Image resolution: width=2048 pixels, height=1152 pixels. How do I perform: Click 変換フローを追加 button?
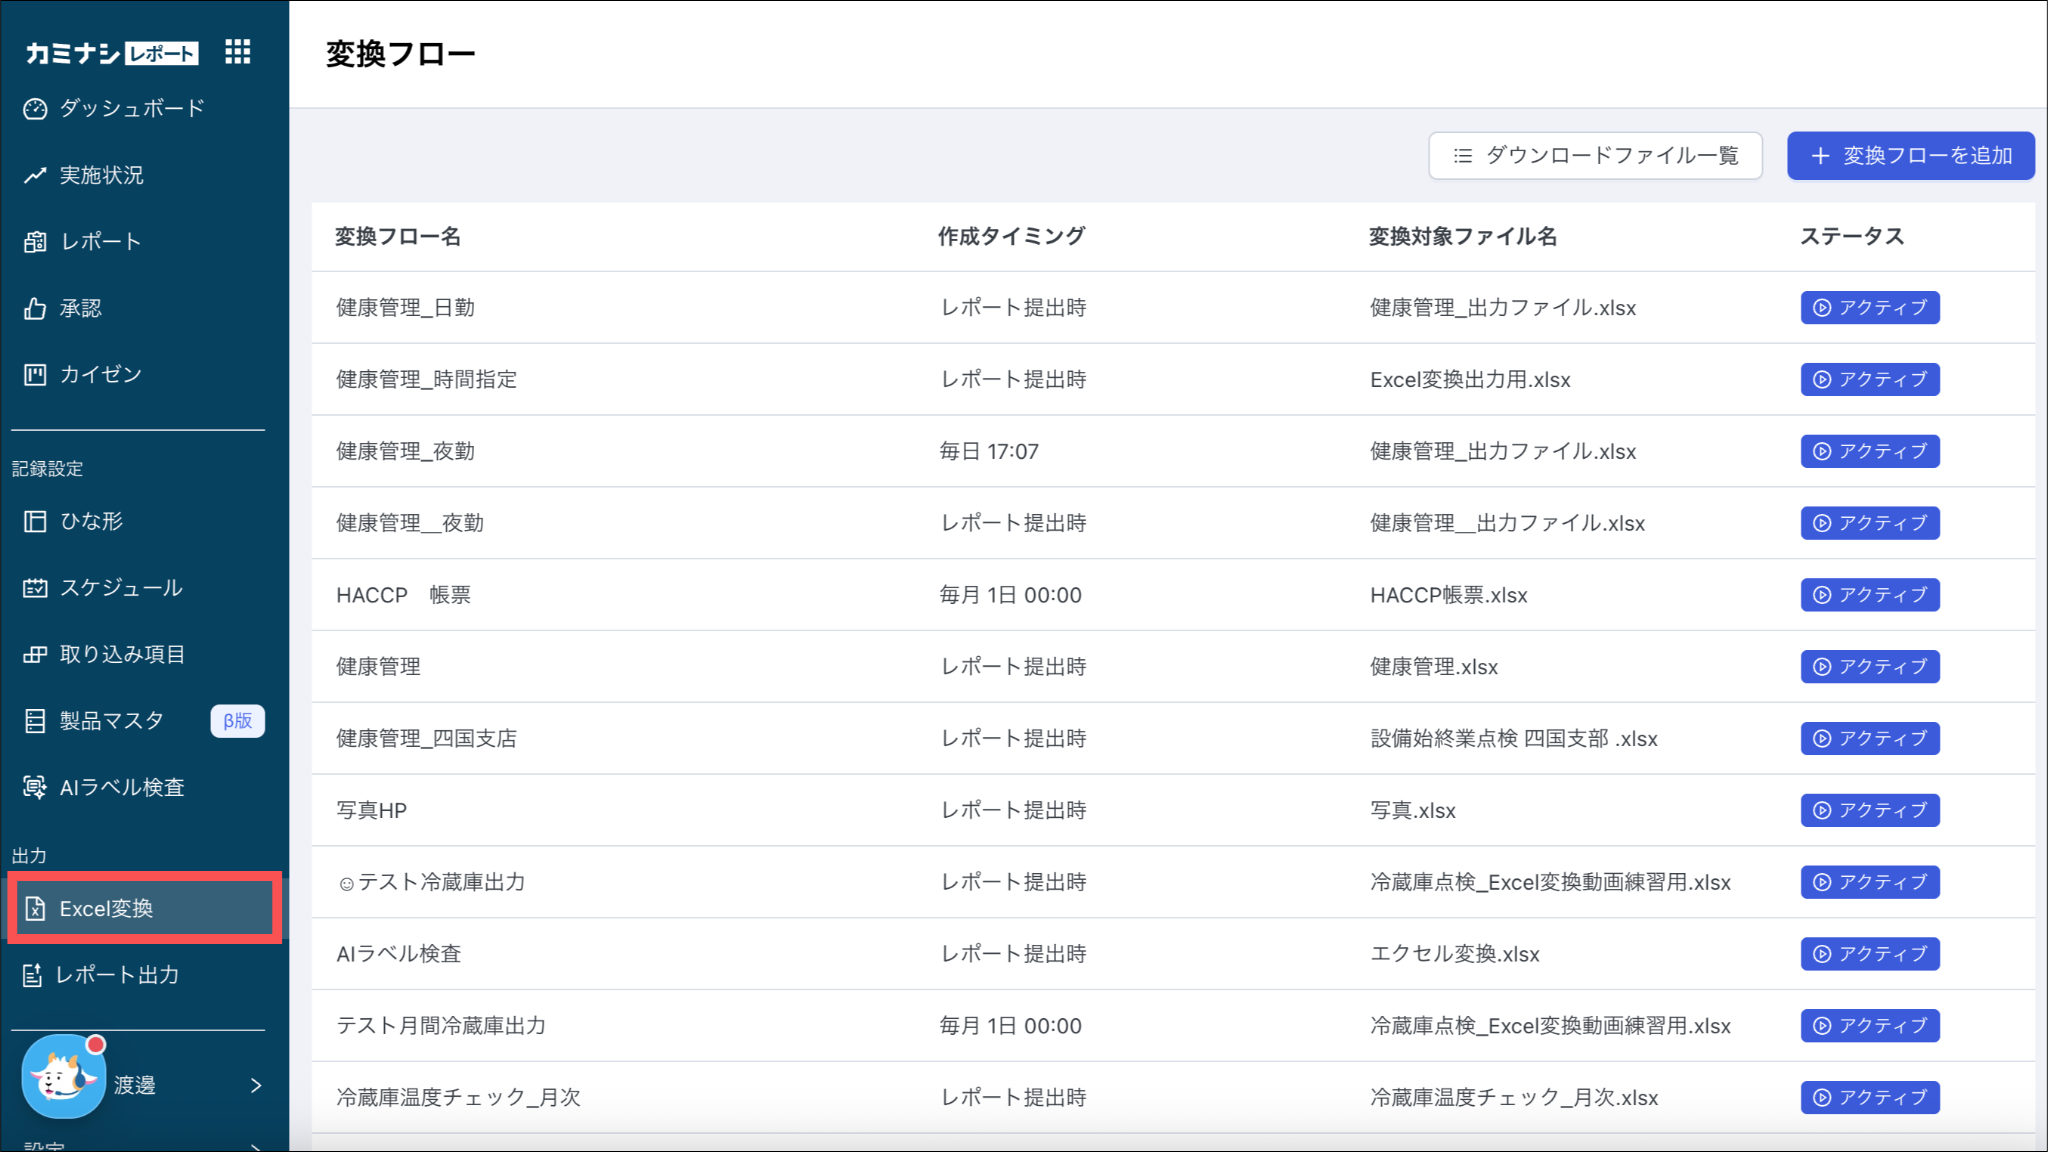tap(1910, 156)
